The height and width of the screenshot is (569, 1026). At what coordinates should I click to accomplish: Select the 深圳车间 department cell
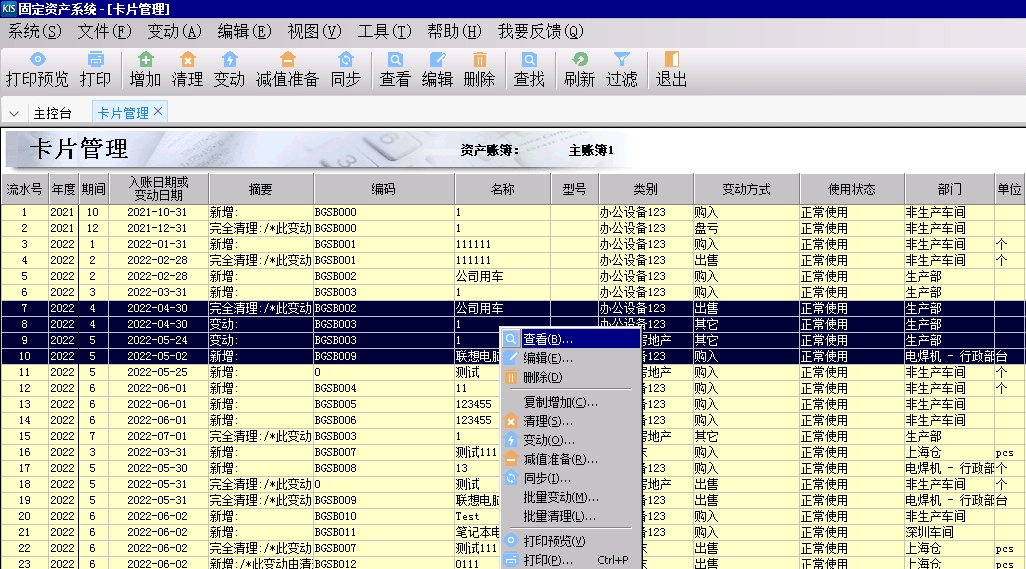949,532
